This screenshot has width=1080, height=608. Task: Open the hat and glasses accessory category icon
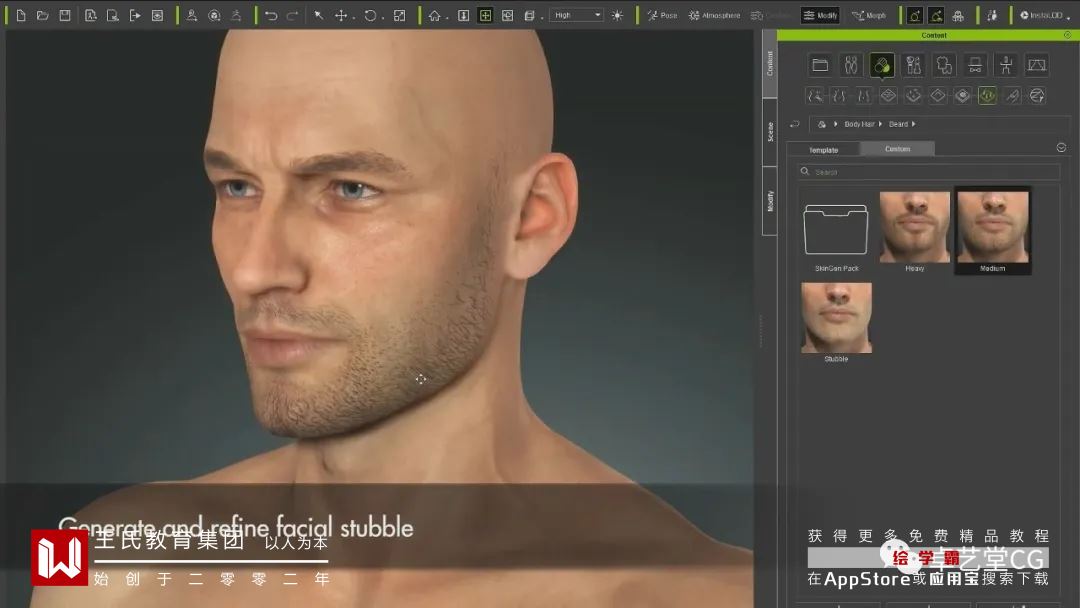(x=975, y=65)
